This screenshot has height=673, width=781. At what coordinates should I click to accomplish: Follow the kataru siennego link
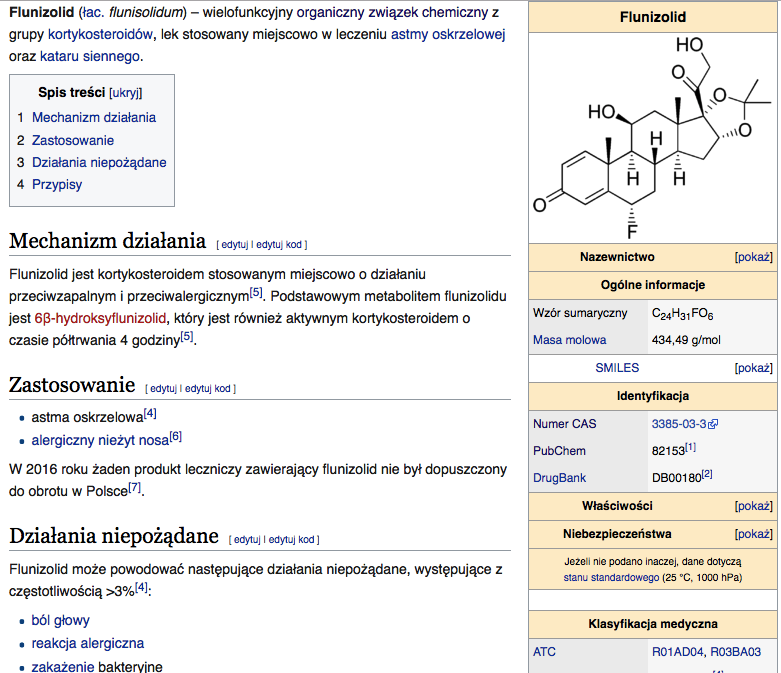90,56
